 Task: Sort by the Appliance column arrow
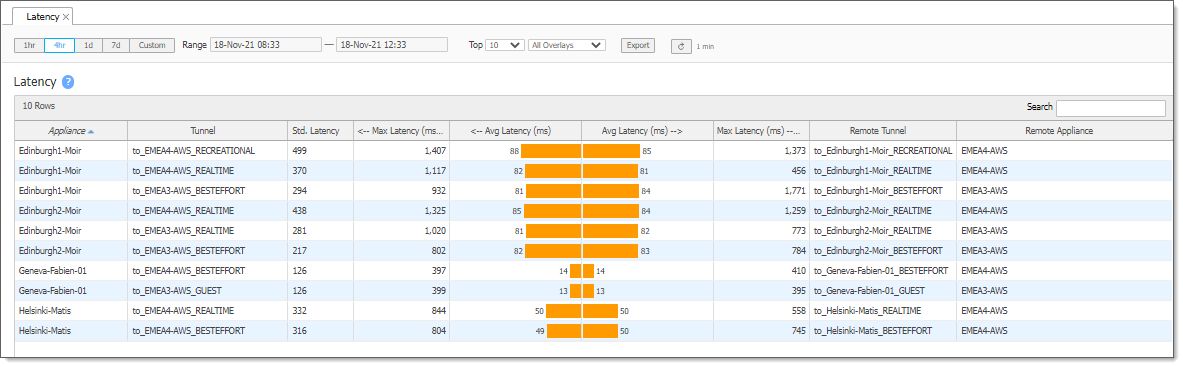coord(91,131)
